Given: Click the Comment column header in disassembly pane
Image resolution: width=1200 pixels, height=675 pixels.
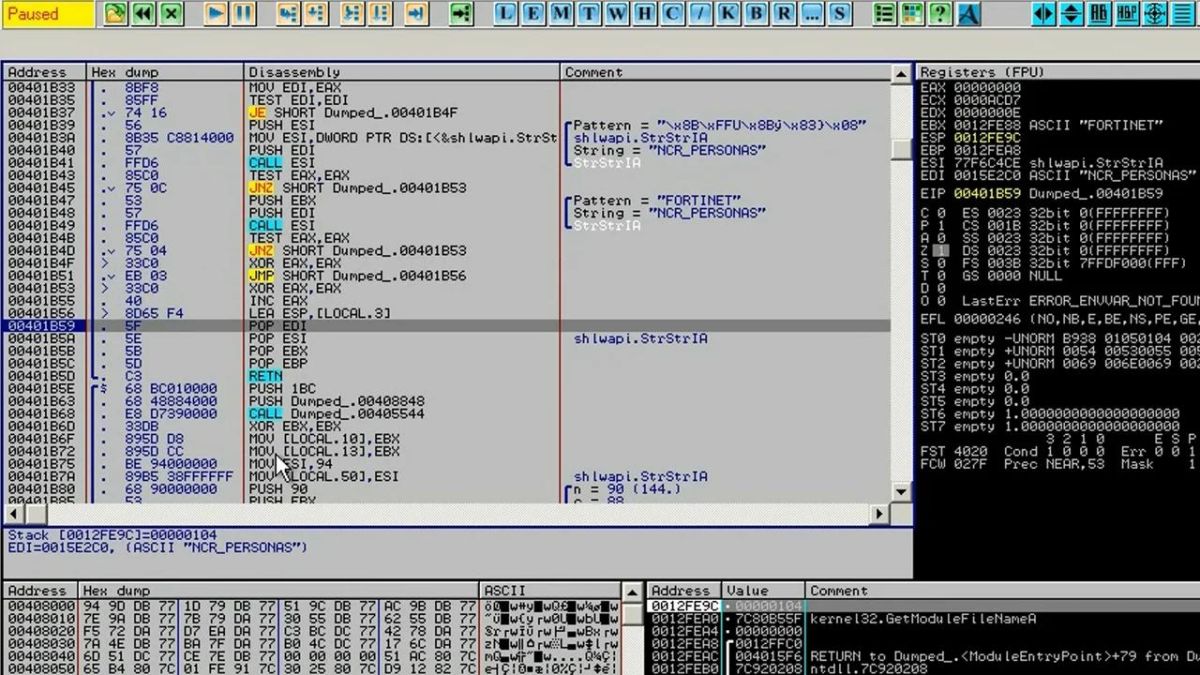Looking at the screenshot, I should [724, 72].
